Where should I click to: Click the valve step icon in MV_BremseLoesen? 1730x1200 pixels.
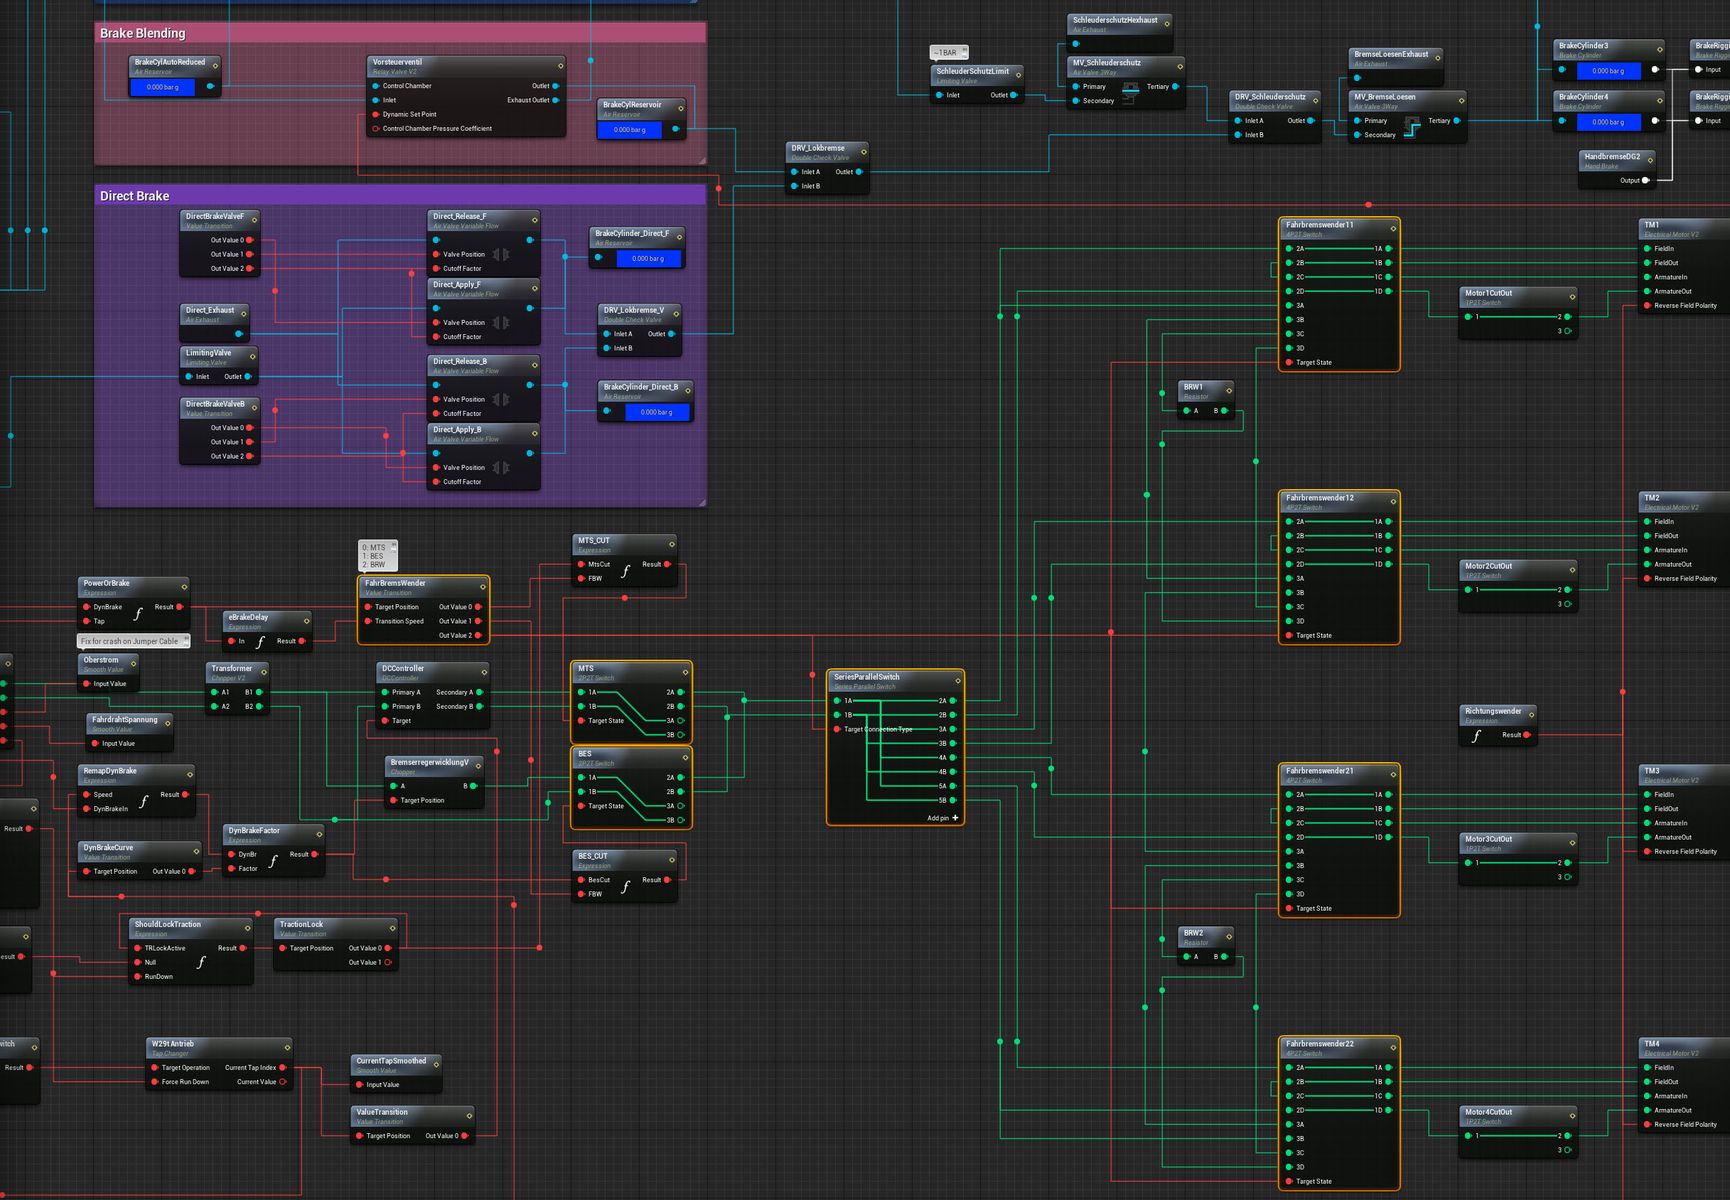pyautogui.click(x=1411, y=127)
